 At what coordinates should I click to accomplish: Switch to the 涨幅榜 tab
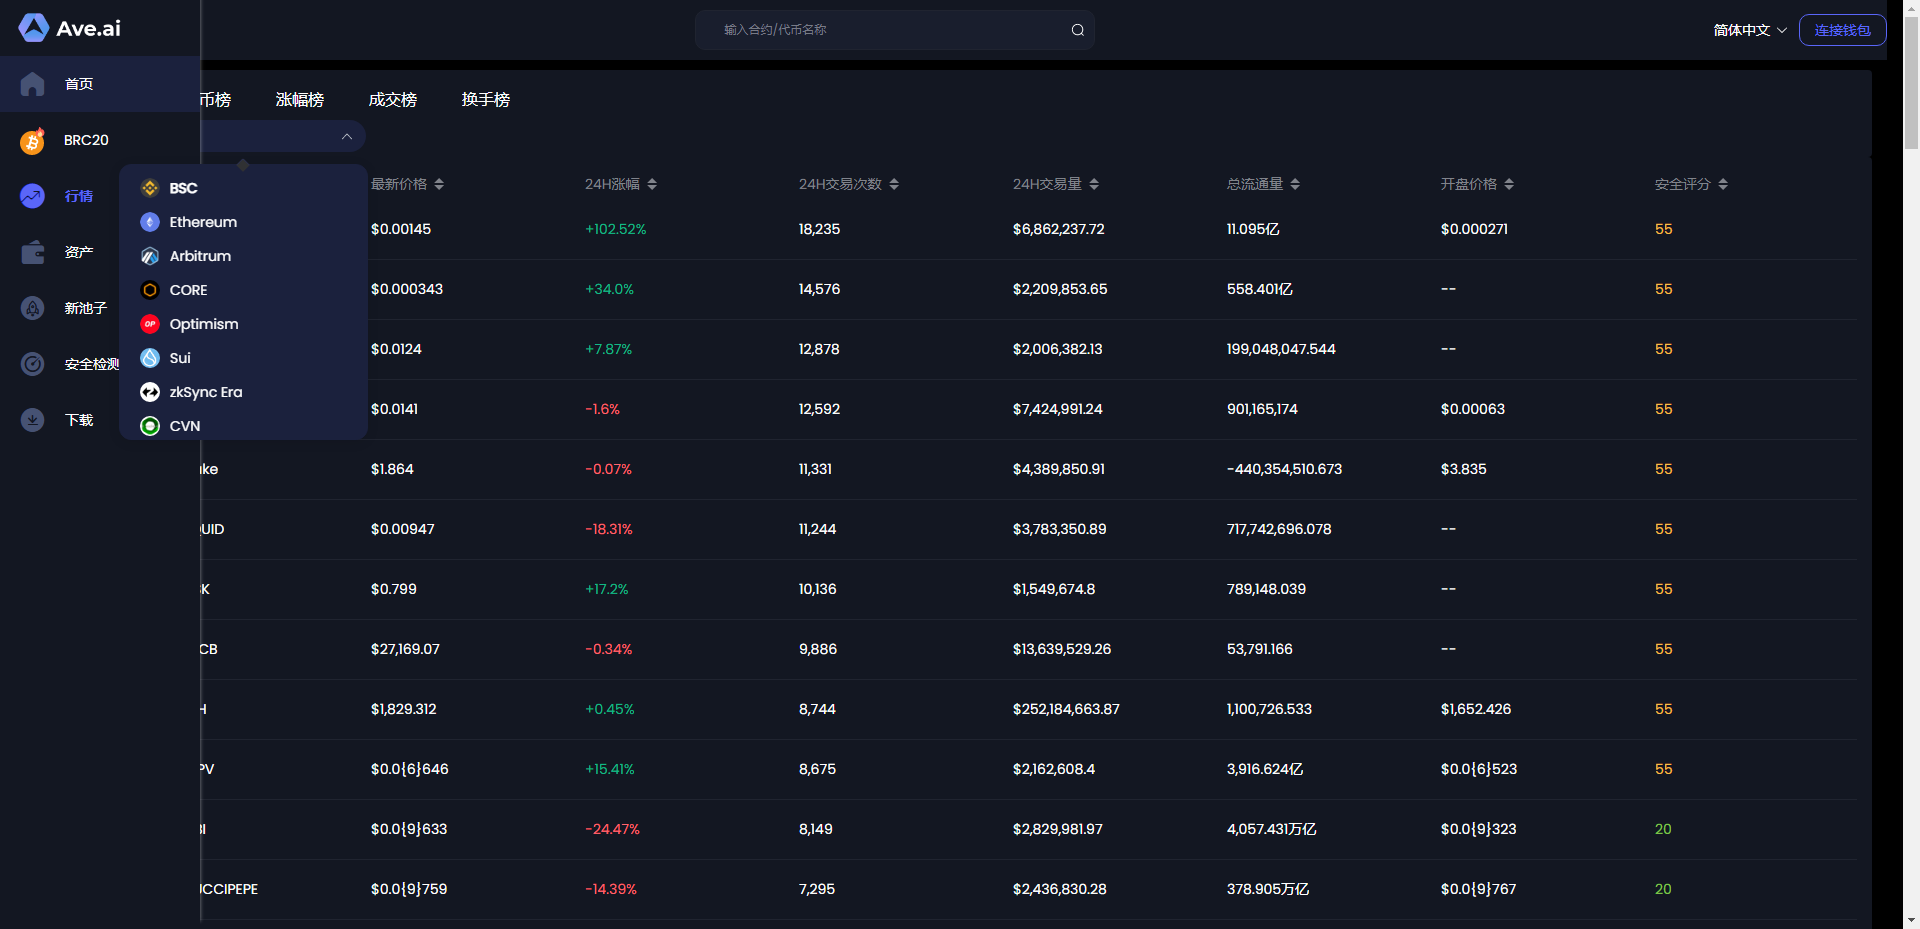(x=300, y=100)
